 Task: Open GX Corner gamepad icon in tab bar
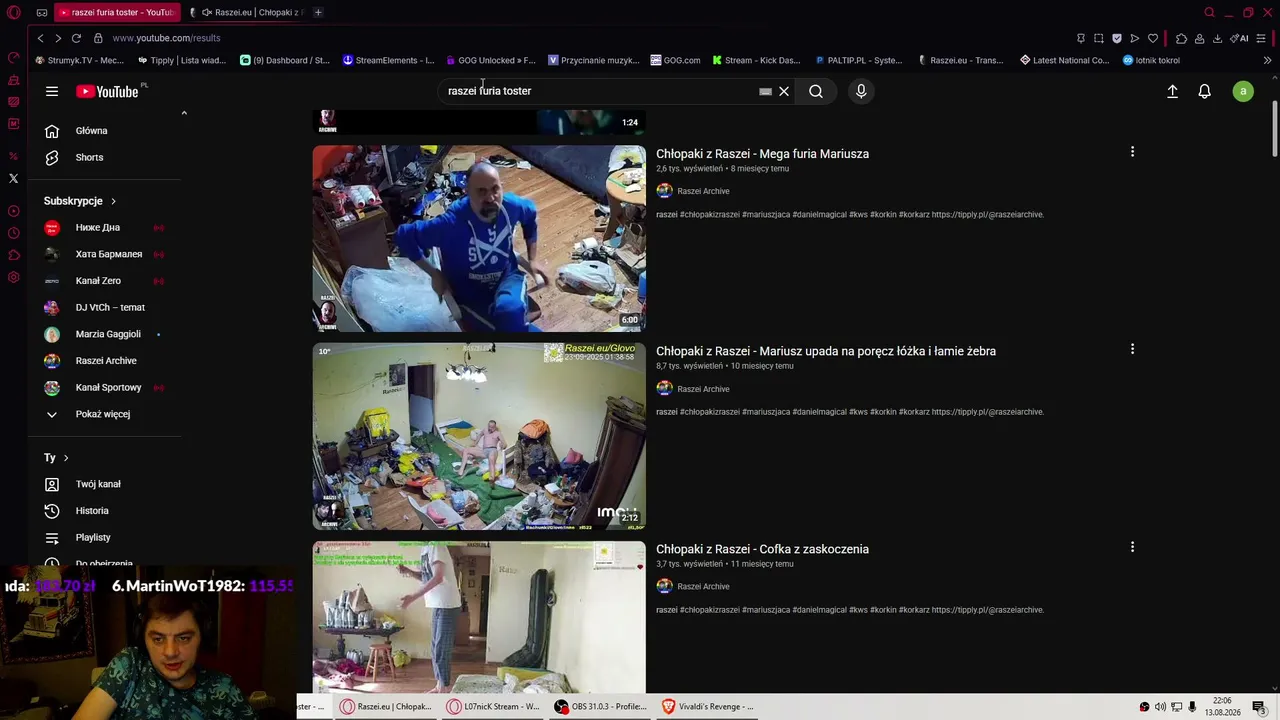coord(42,12)
